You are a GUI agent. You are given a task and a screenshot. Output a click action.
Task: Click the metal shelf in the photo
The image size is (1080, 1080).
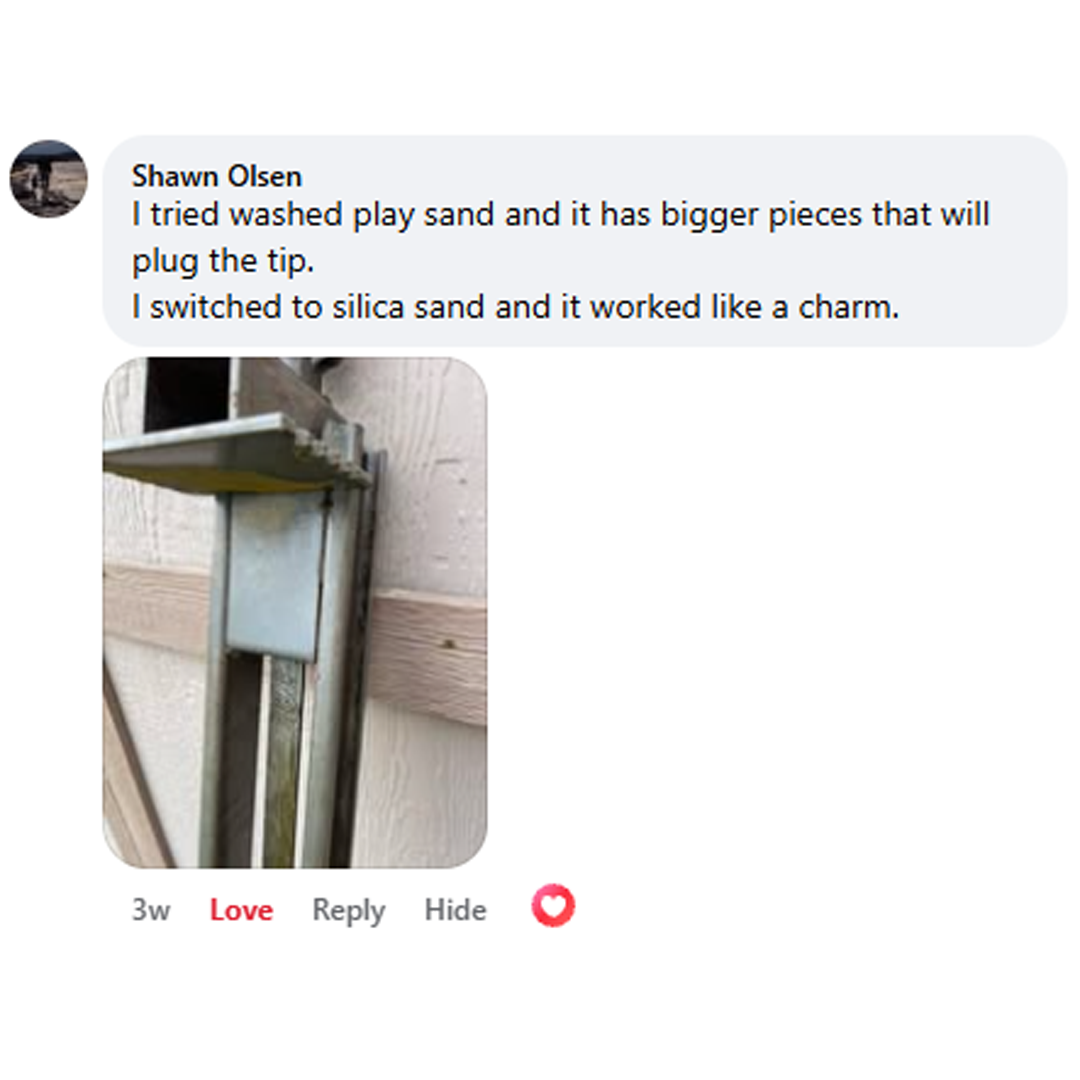pos(234,451)
